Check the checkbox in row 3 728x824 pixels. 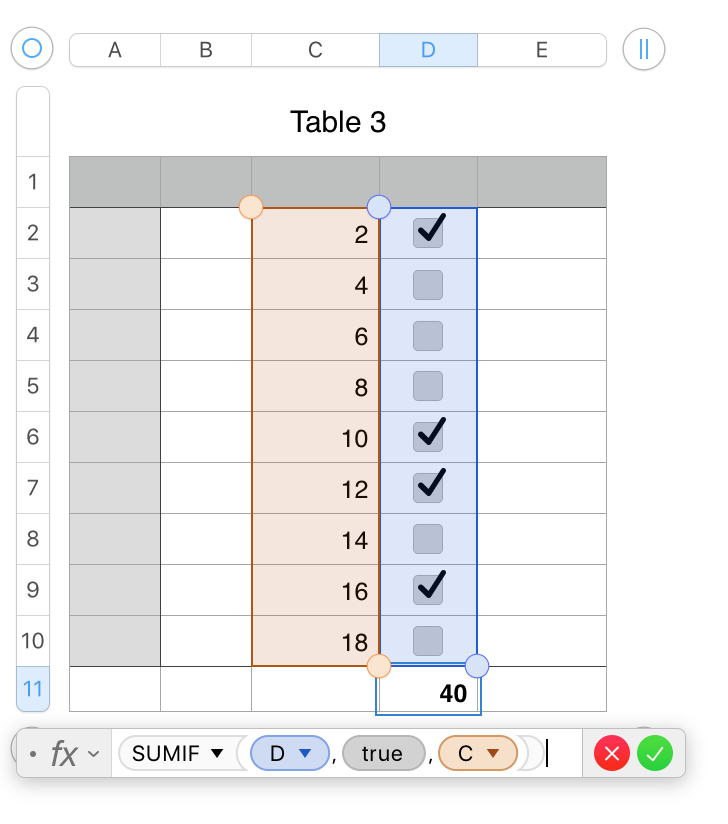click(428, 284)
